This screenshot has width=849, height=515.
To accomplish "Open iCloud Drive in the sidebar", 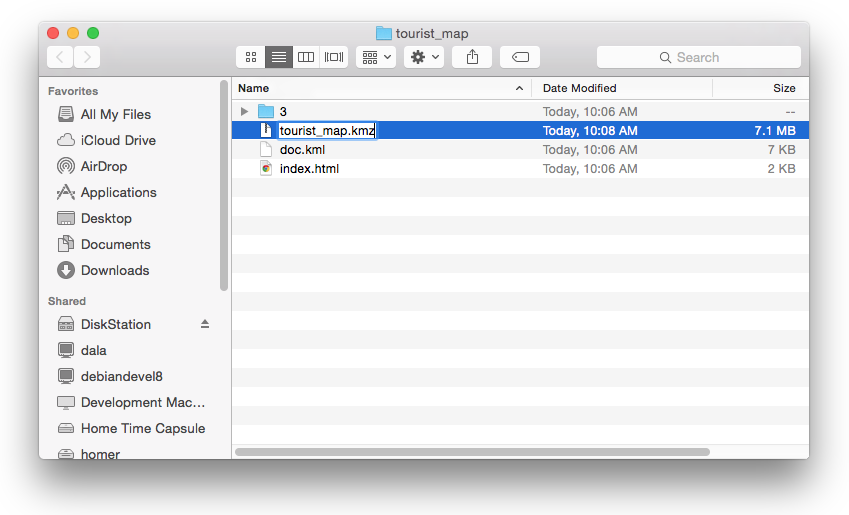I will pyautogui.click(x=117, y=140).
